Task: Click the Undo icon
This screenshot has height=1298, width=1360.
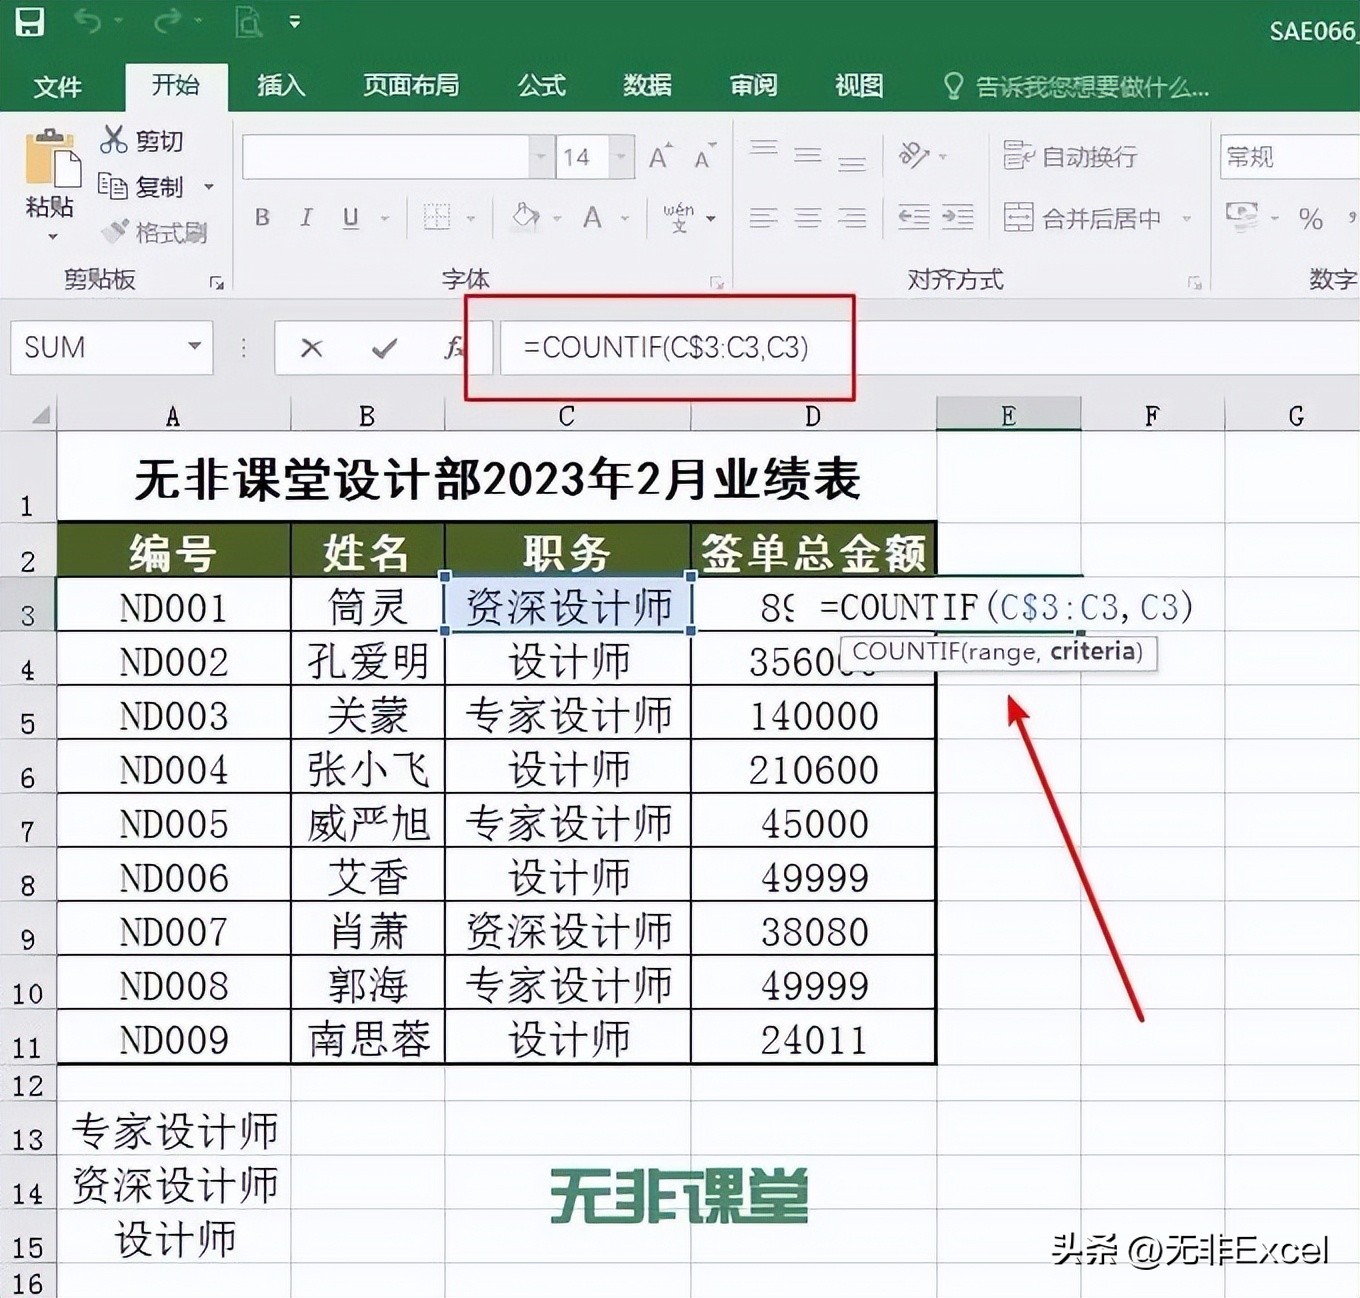Action: (88, 23)
